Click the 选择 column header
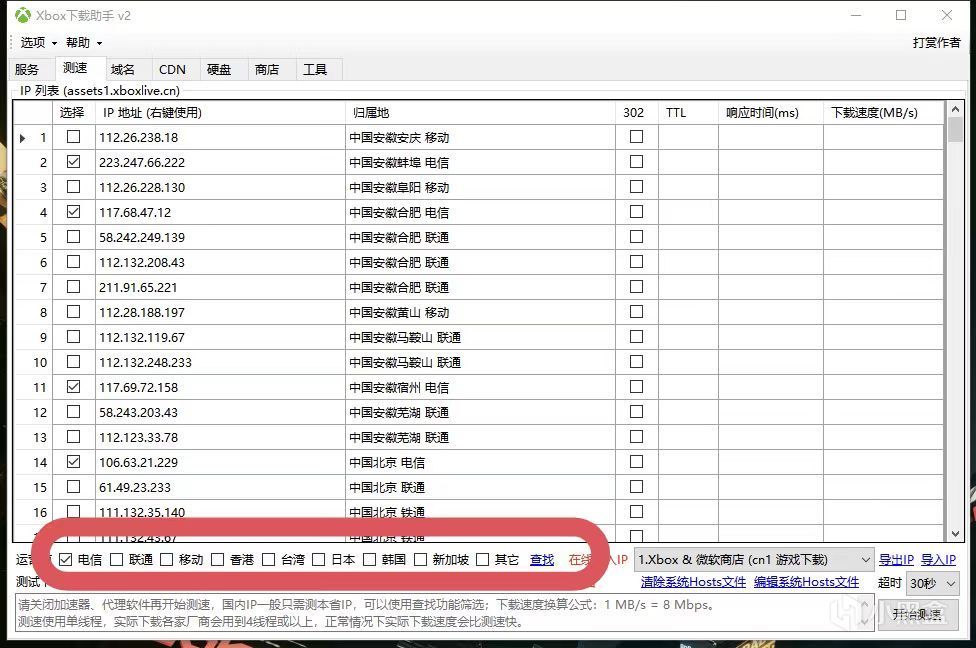The width and height of the screenshot is (976, 648). coord(73,113)
